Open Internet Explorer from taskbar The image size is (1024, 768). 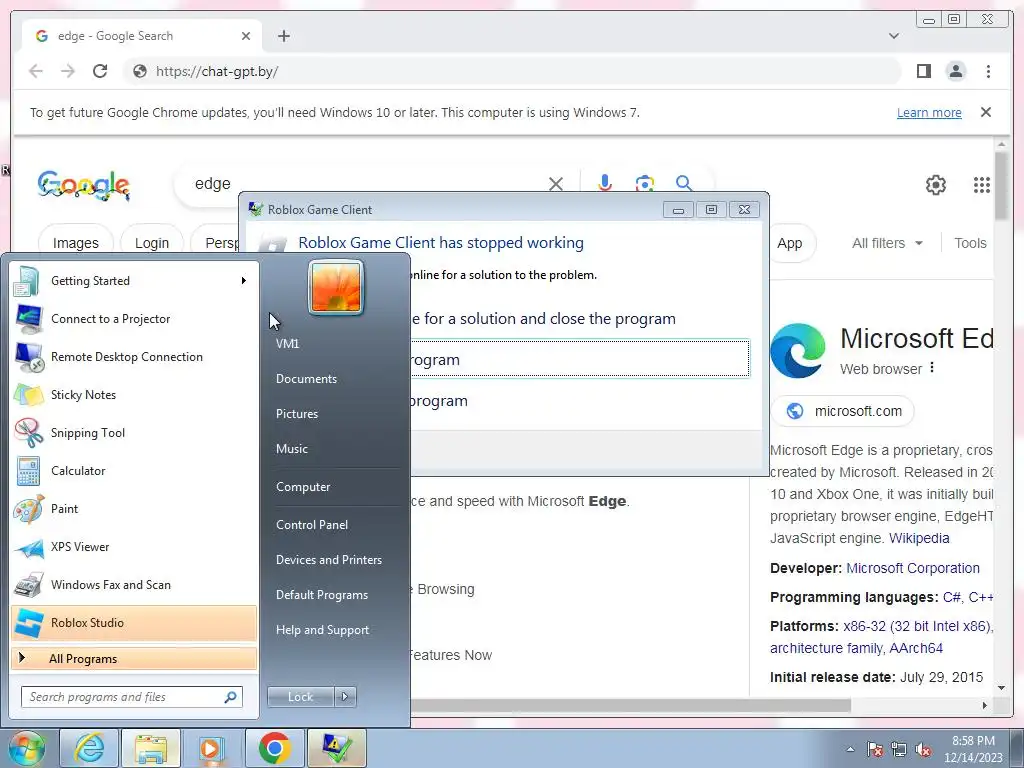(x=89, y=748)
